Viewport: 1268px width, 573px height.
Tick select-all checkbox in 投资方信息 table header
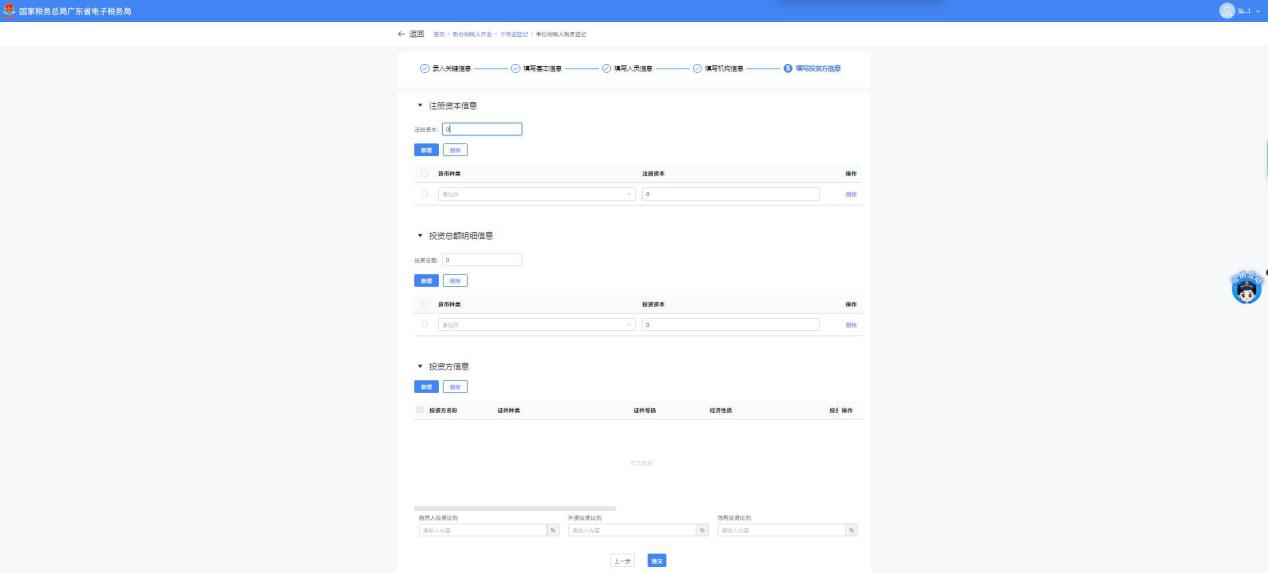420,411
